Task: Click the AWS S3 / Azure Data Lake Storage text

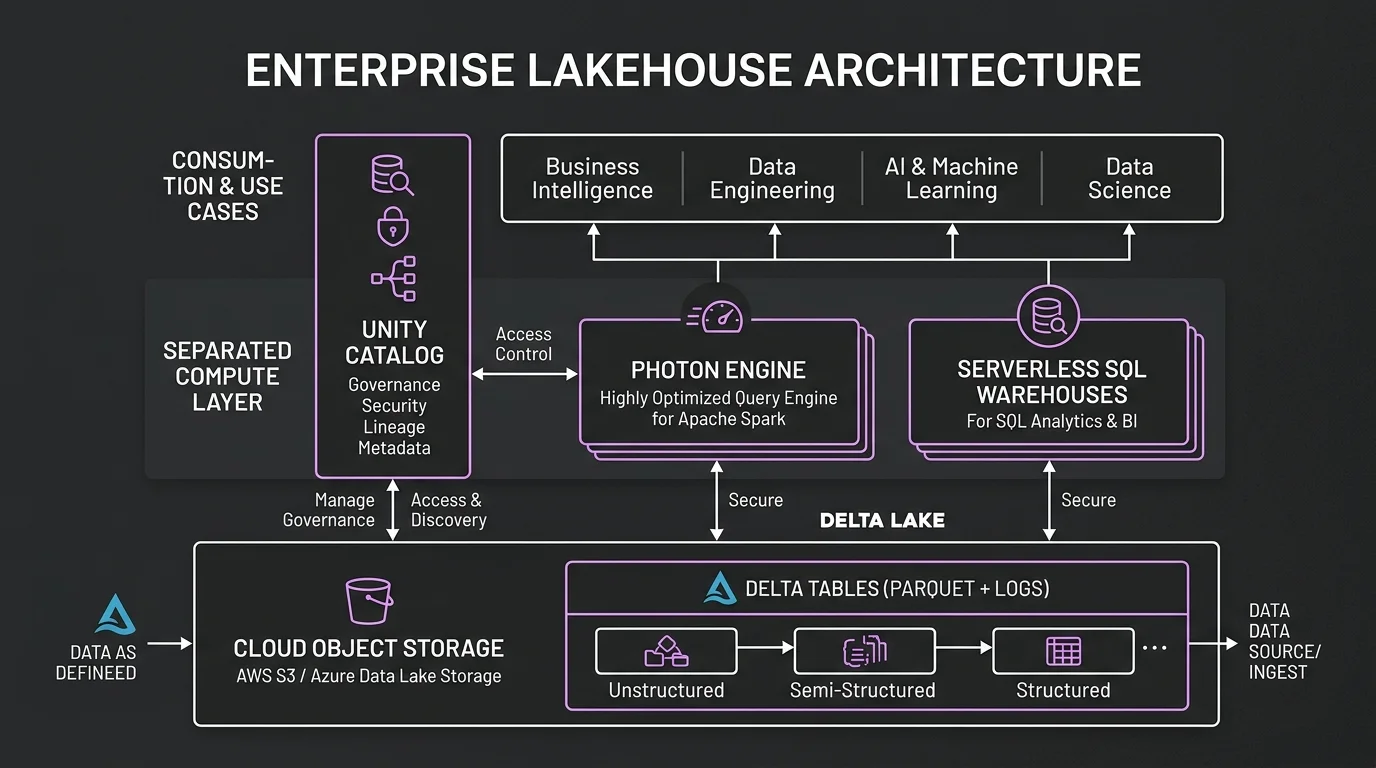Action: tap(369, 676)
